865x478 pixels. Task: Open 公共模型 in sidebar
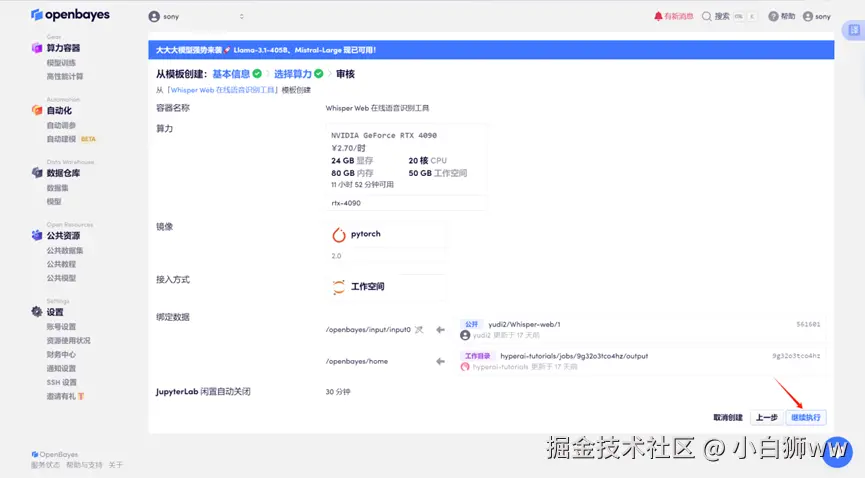[x=61, y=278]
